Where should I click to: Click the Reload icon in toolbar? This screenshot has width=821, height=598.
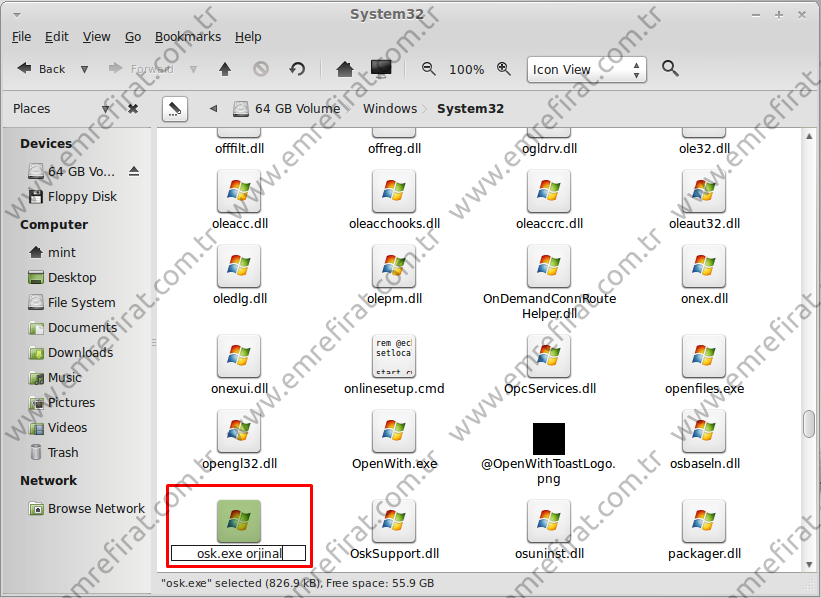[x=297, y=69]
